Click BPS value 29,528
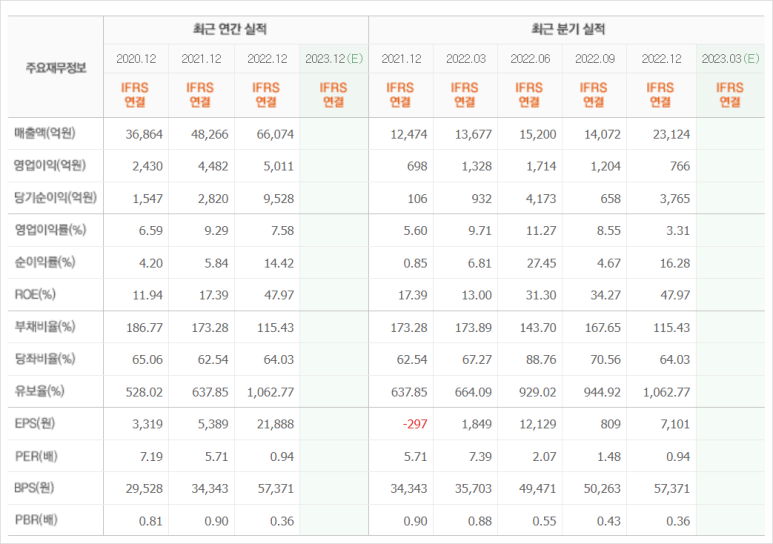This screenshot has height=544, width=773. [x=144, y=489]
